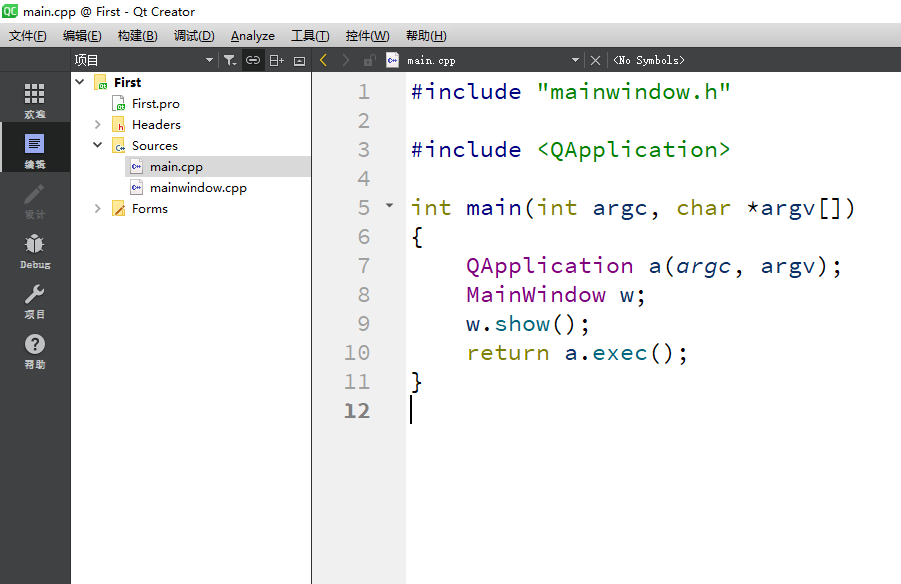Open the No Symbols selector
The height and width of the screenshot is (584, 901).
pos(649,60)
